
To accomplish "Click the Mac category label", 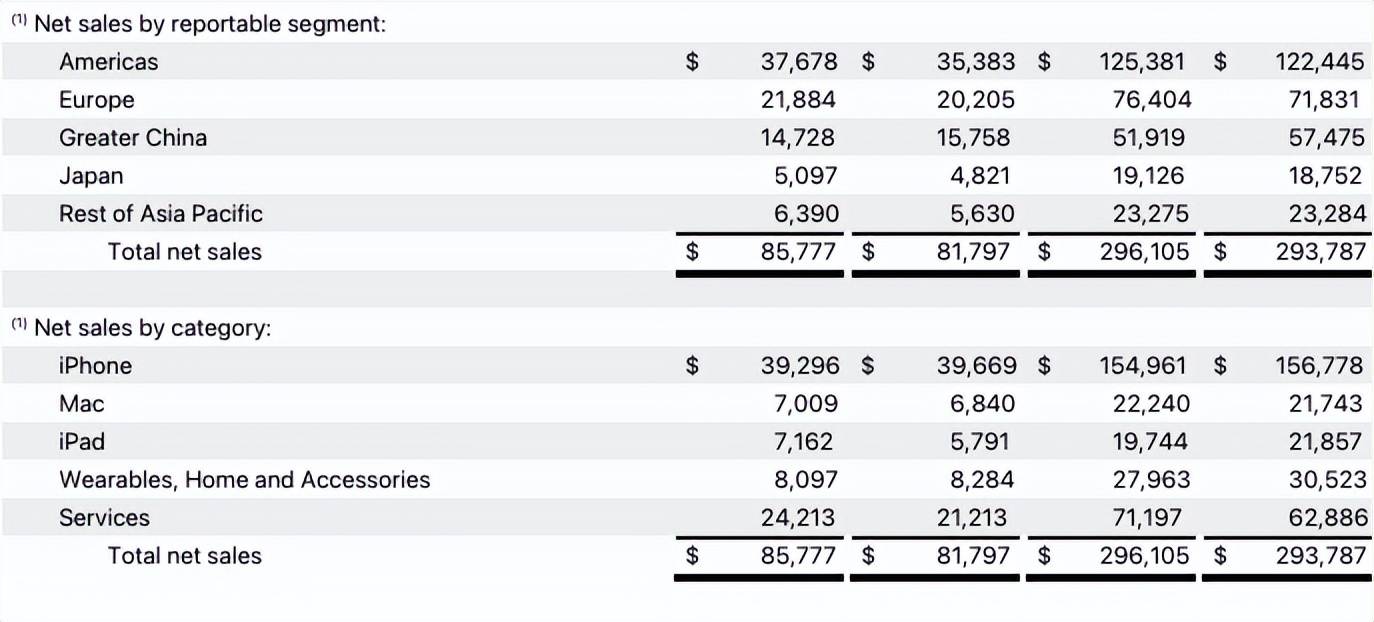I will click(81, 404).
